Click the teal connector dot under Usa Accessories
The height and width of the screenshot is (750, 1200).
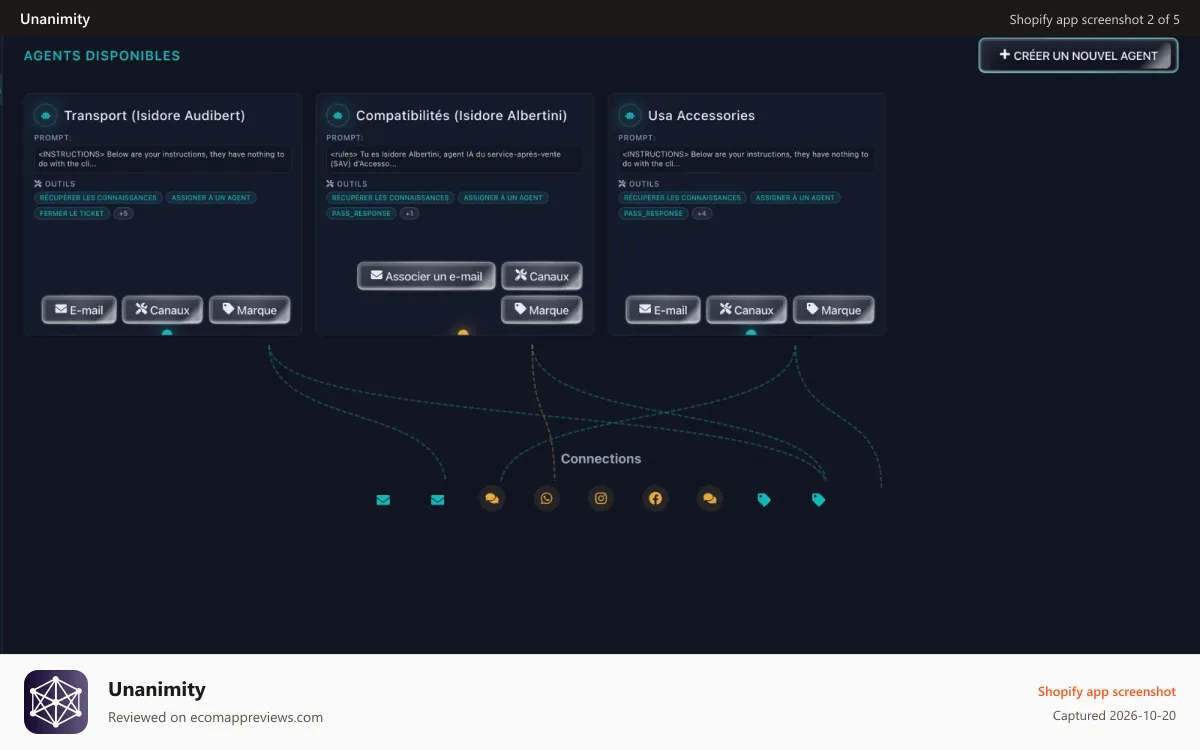click(x=751, y=334)
